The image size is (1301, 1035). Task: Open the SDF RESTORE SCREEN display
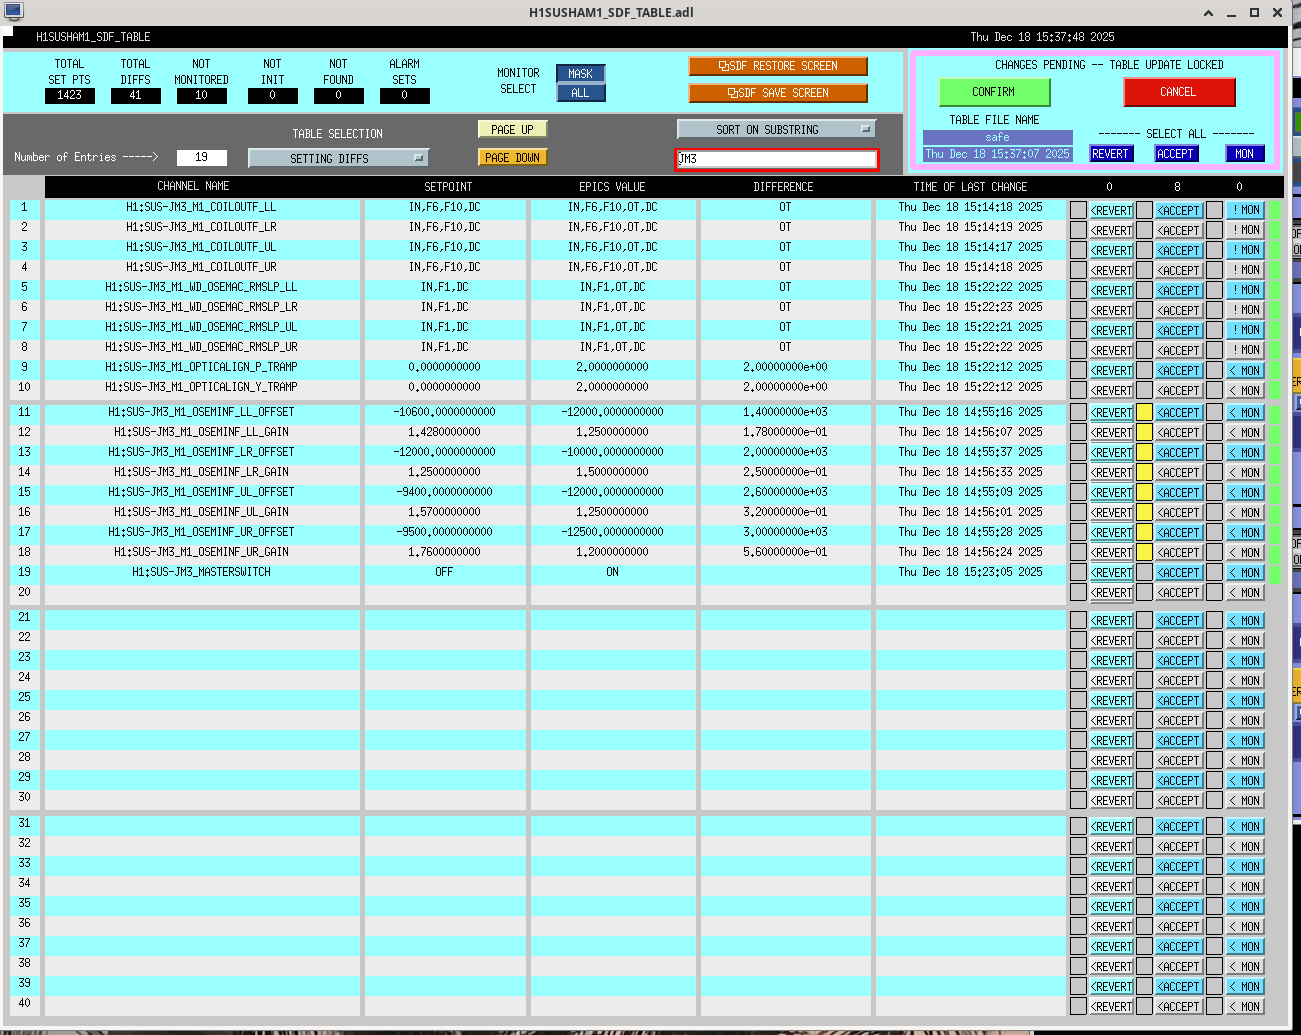tap(777, 66)
